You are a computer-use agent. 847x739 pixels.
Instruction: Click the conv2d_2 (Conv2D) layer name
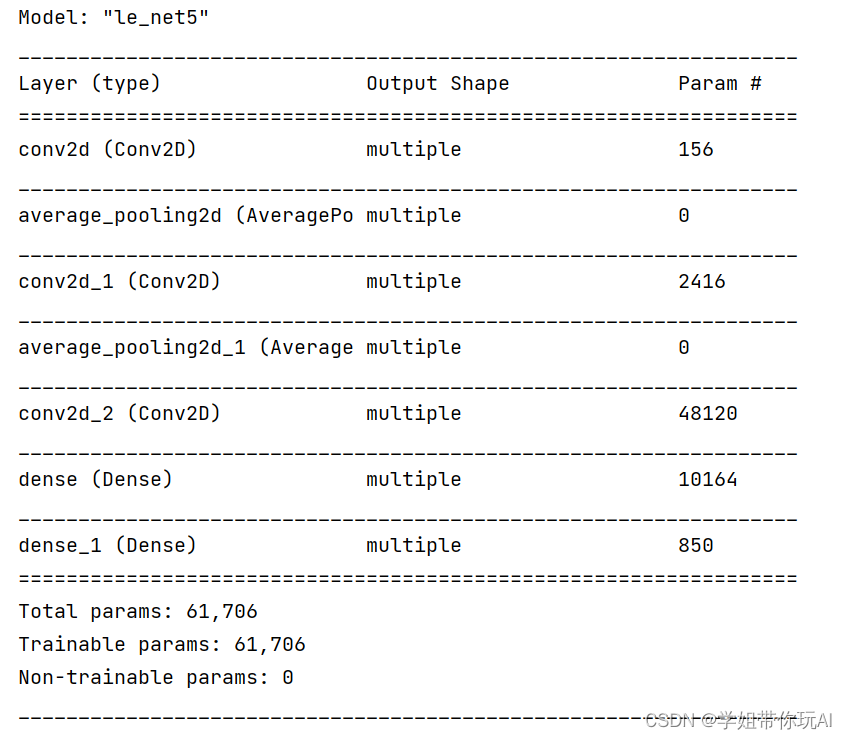[x=119, y=414]
